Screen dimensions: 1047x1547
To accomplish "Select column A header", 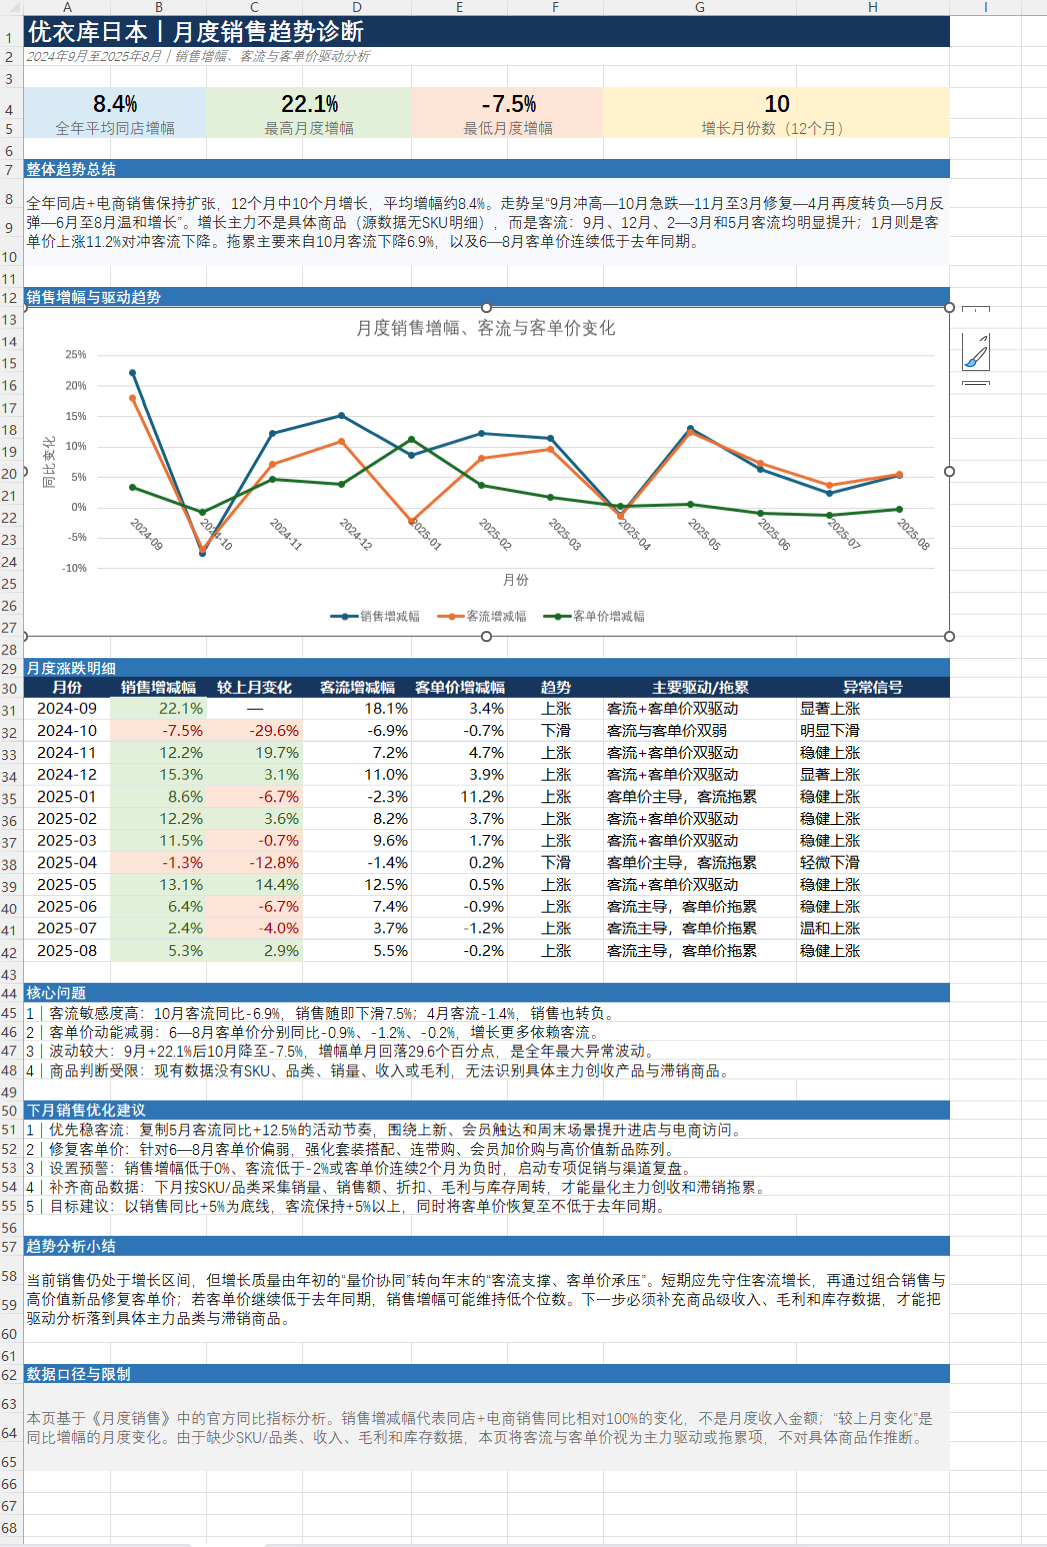I will coord(67,7).
